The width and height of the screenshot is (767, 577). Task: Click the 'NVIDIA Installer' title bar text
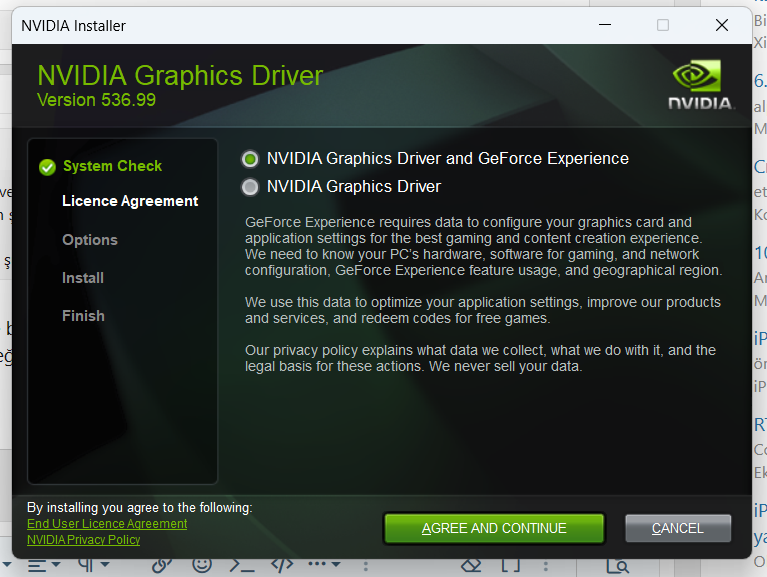[73, 25]
